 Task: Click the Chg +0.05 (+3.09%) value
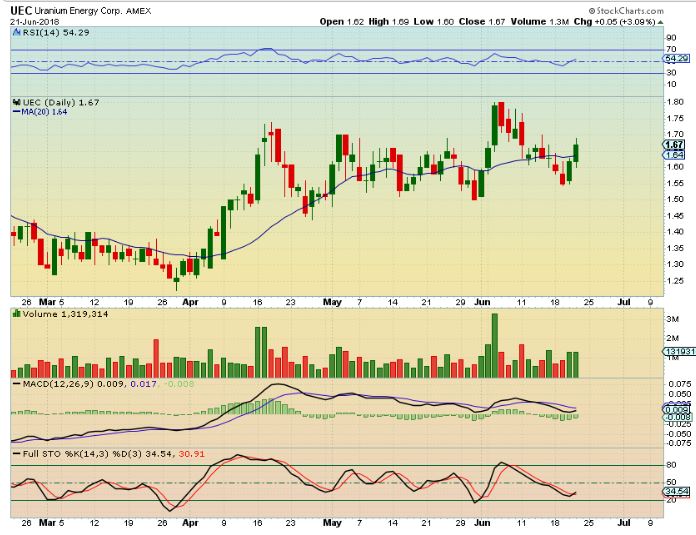(614, 22)
